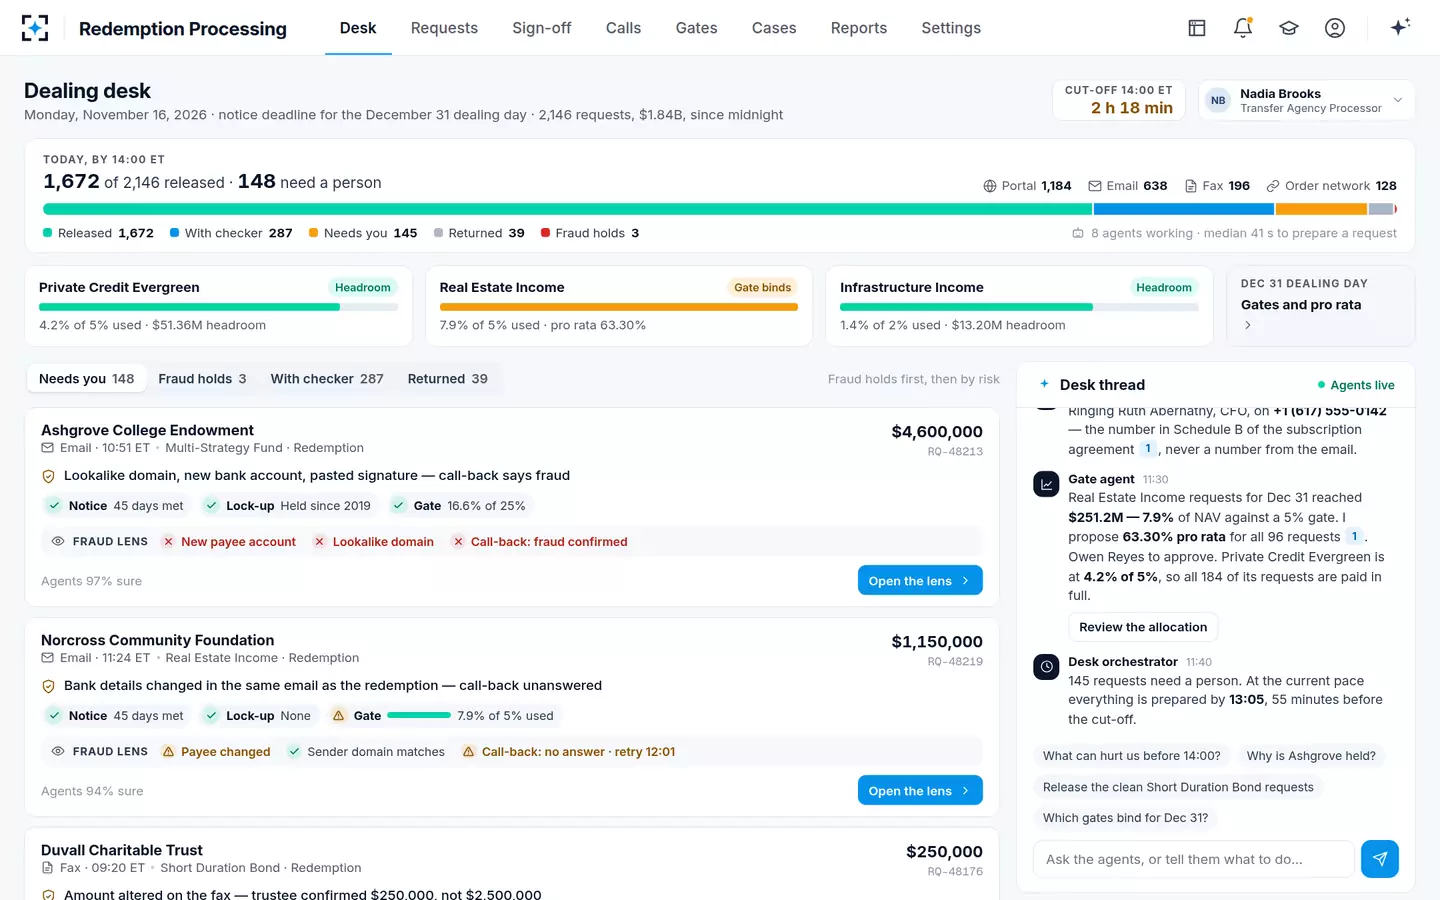
Task: Open the Calls tab
Action: pos(623,28)
